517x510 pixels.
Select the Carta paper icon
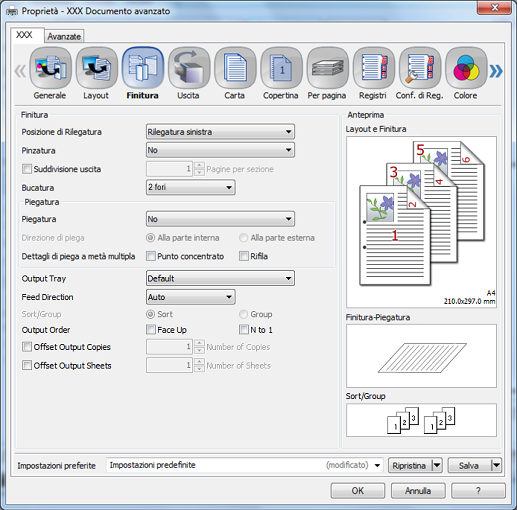coord(235,68)
